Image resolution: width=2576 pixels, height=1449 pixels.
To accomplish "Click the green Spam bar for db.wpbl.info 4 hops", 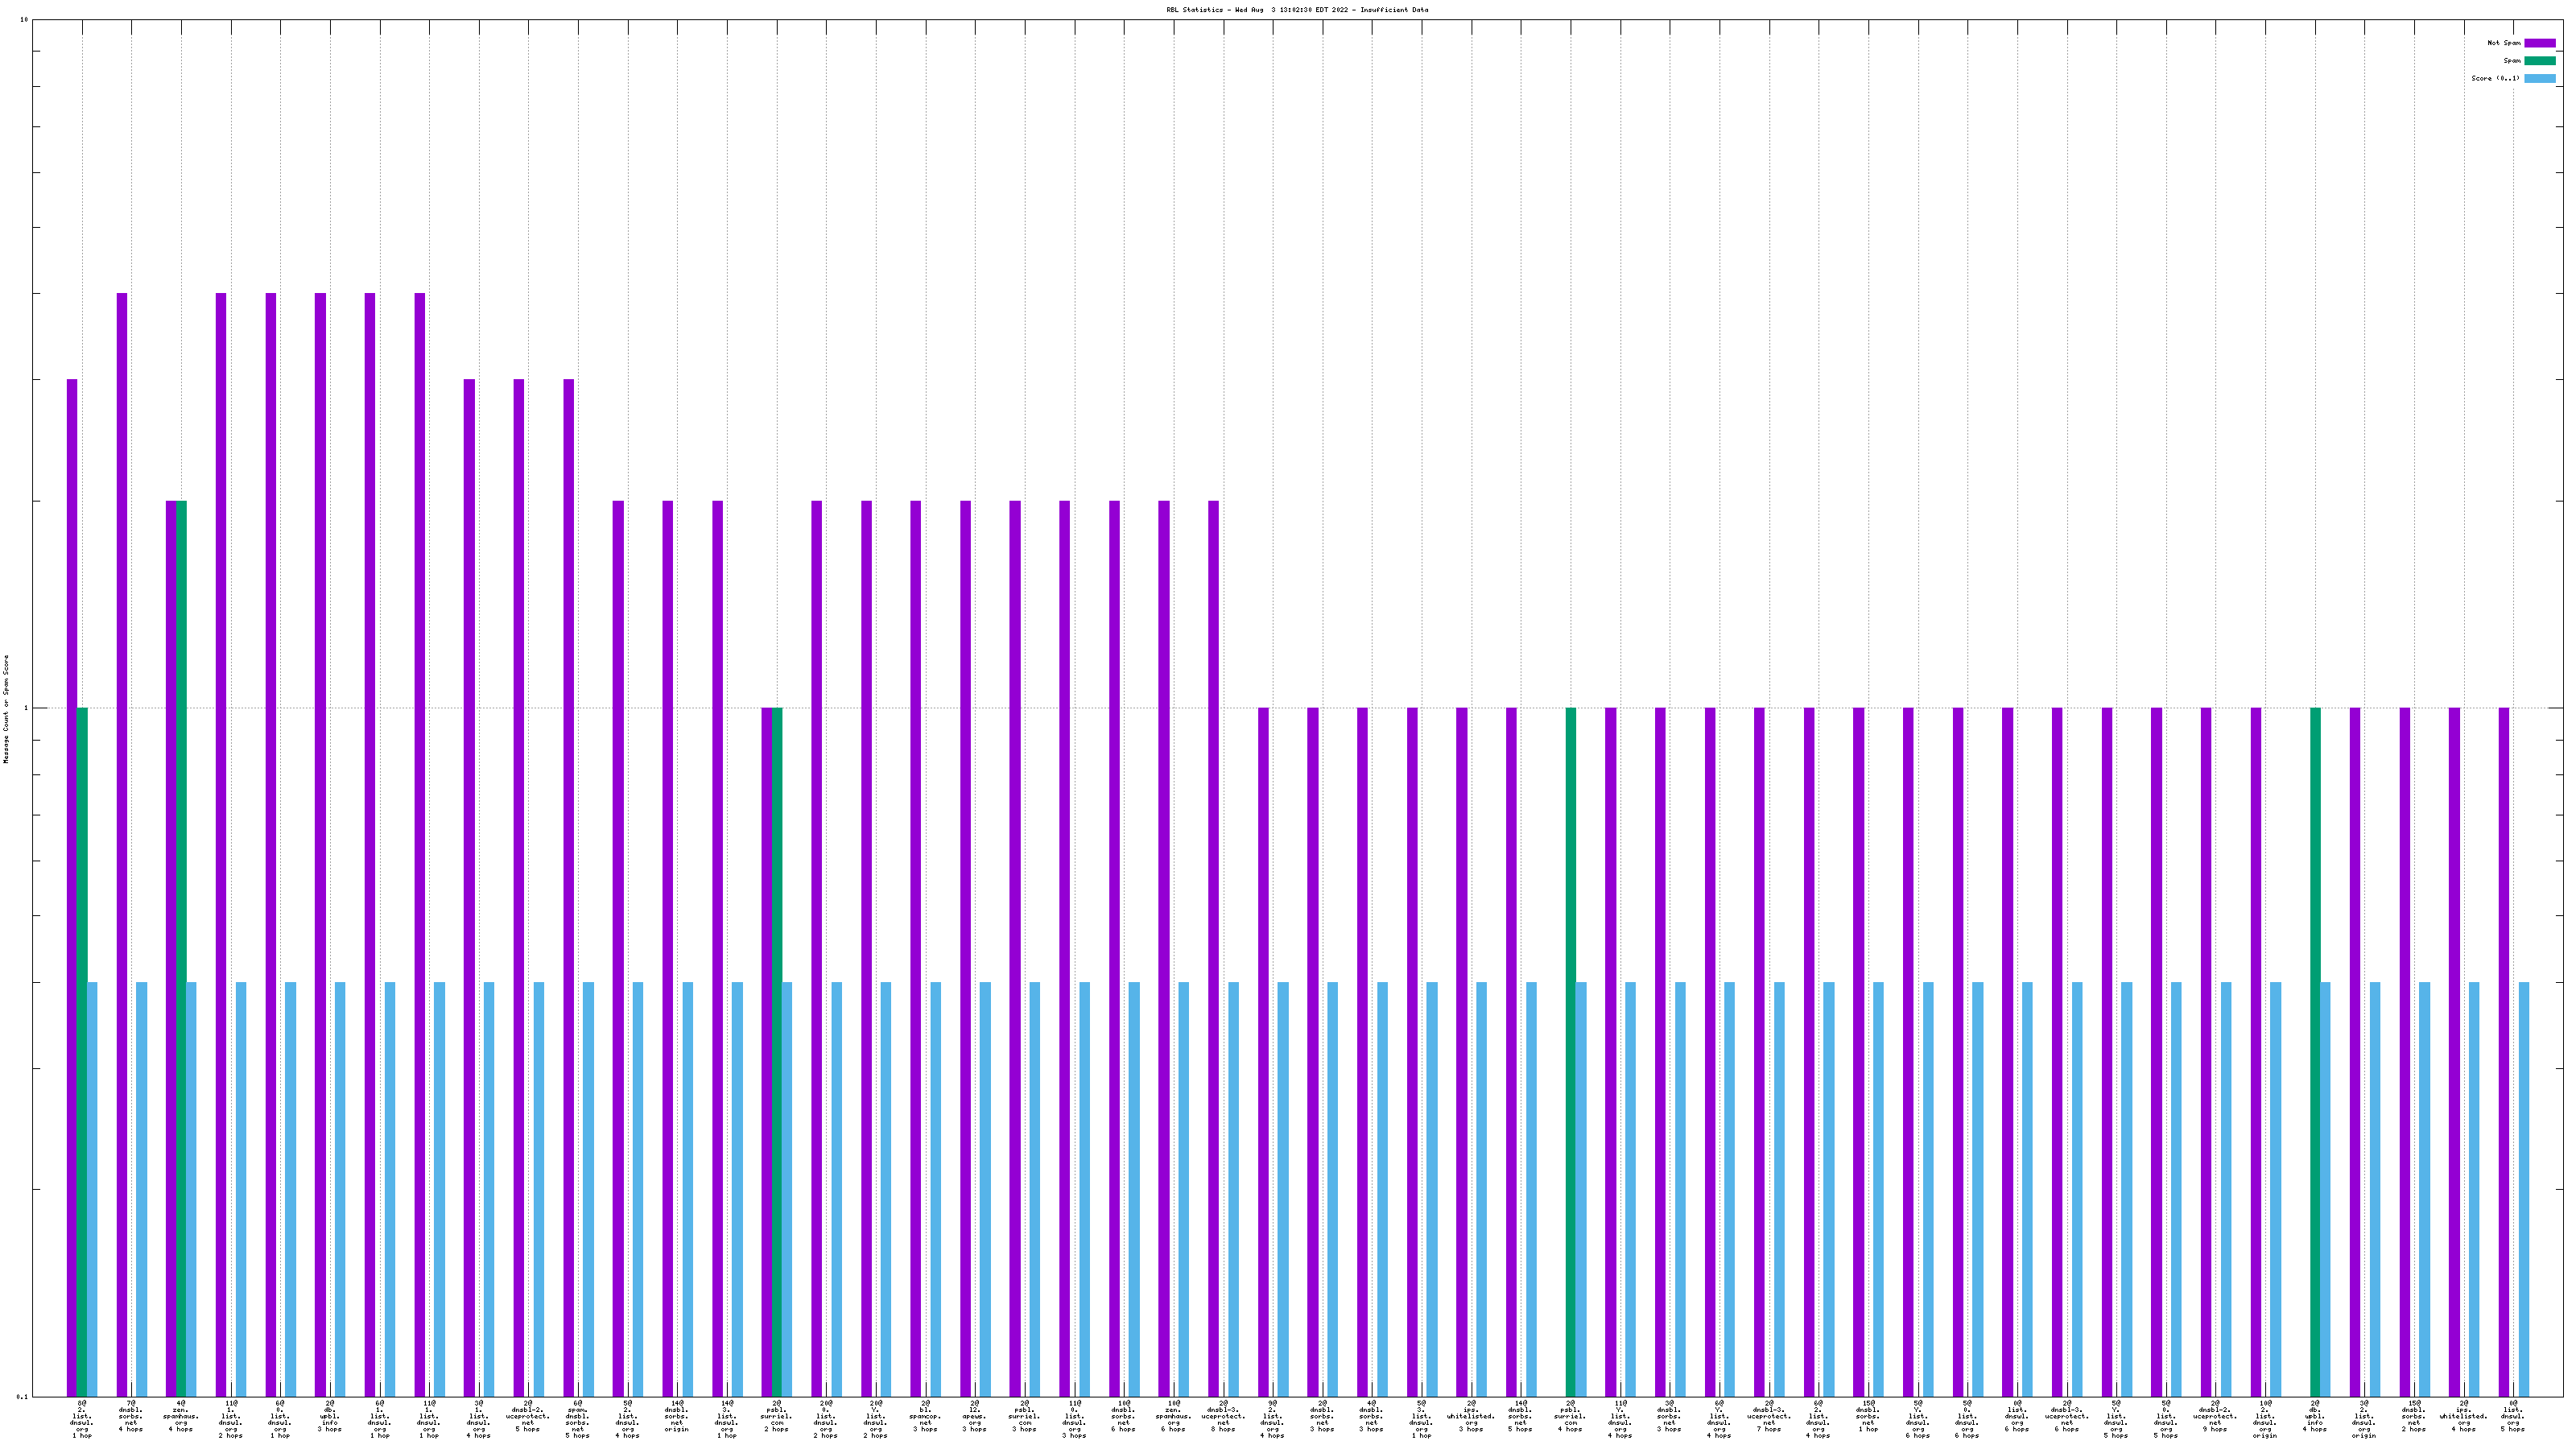I will [x=2315, y=1050].
